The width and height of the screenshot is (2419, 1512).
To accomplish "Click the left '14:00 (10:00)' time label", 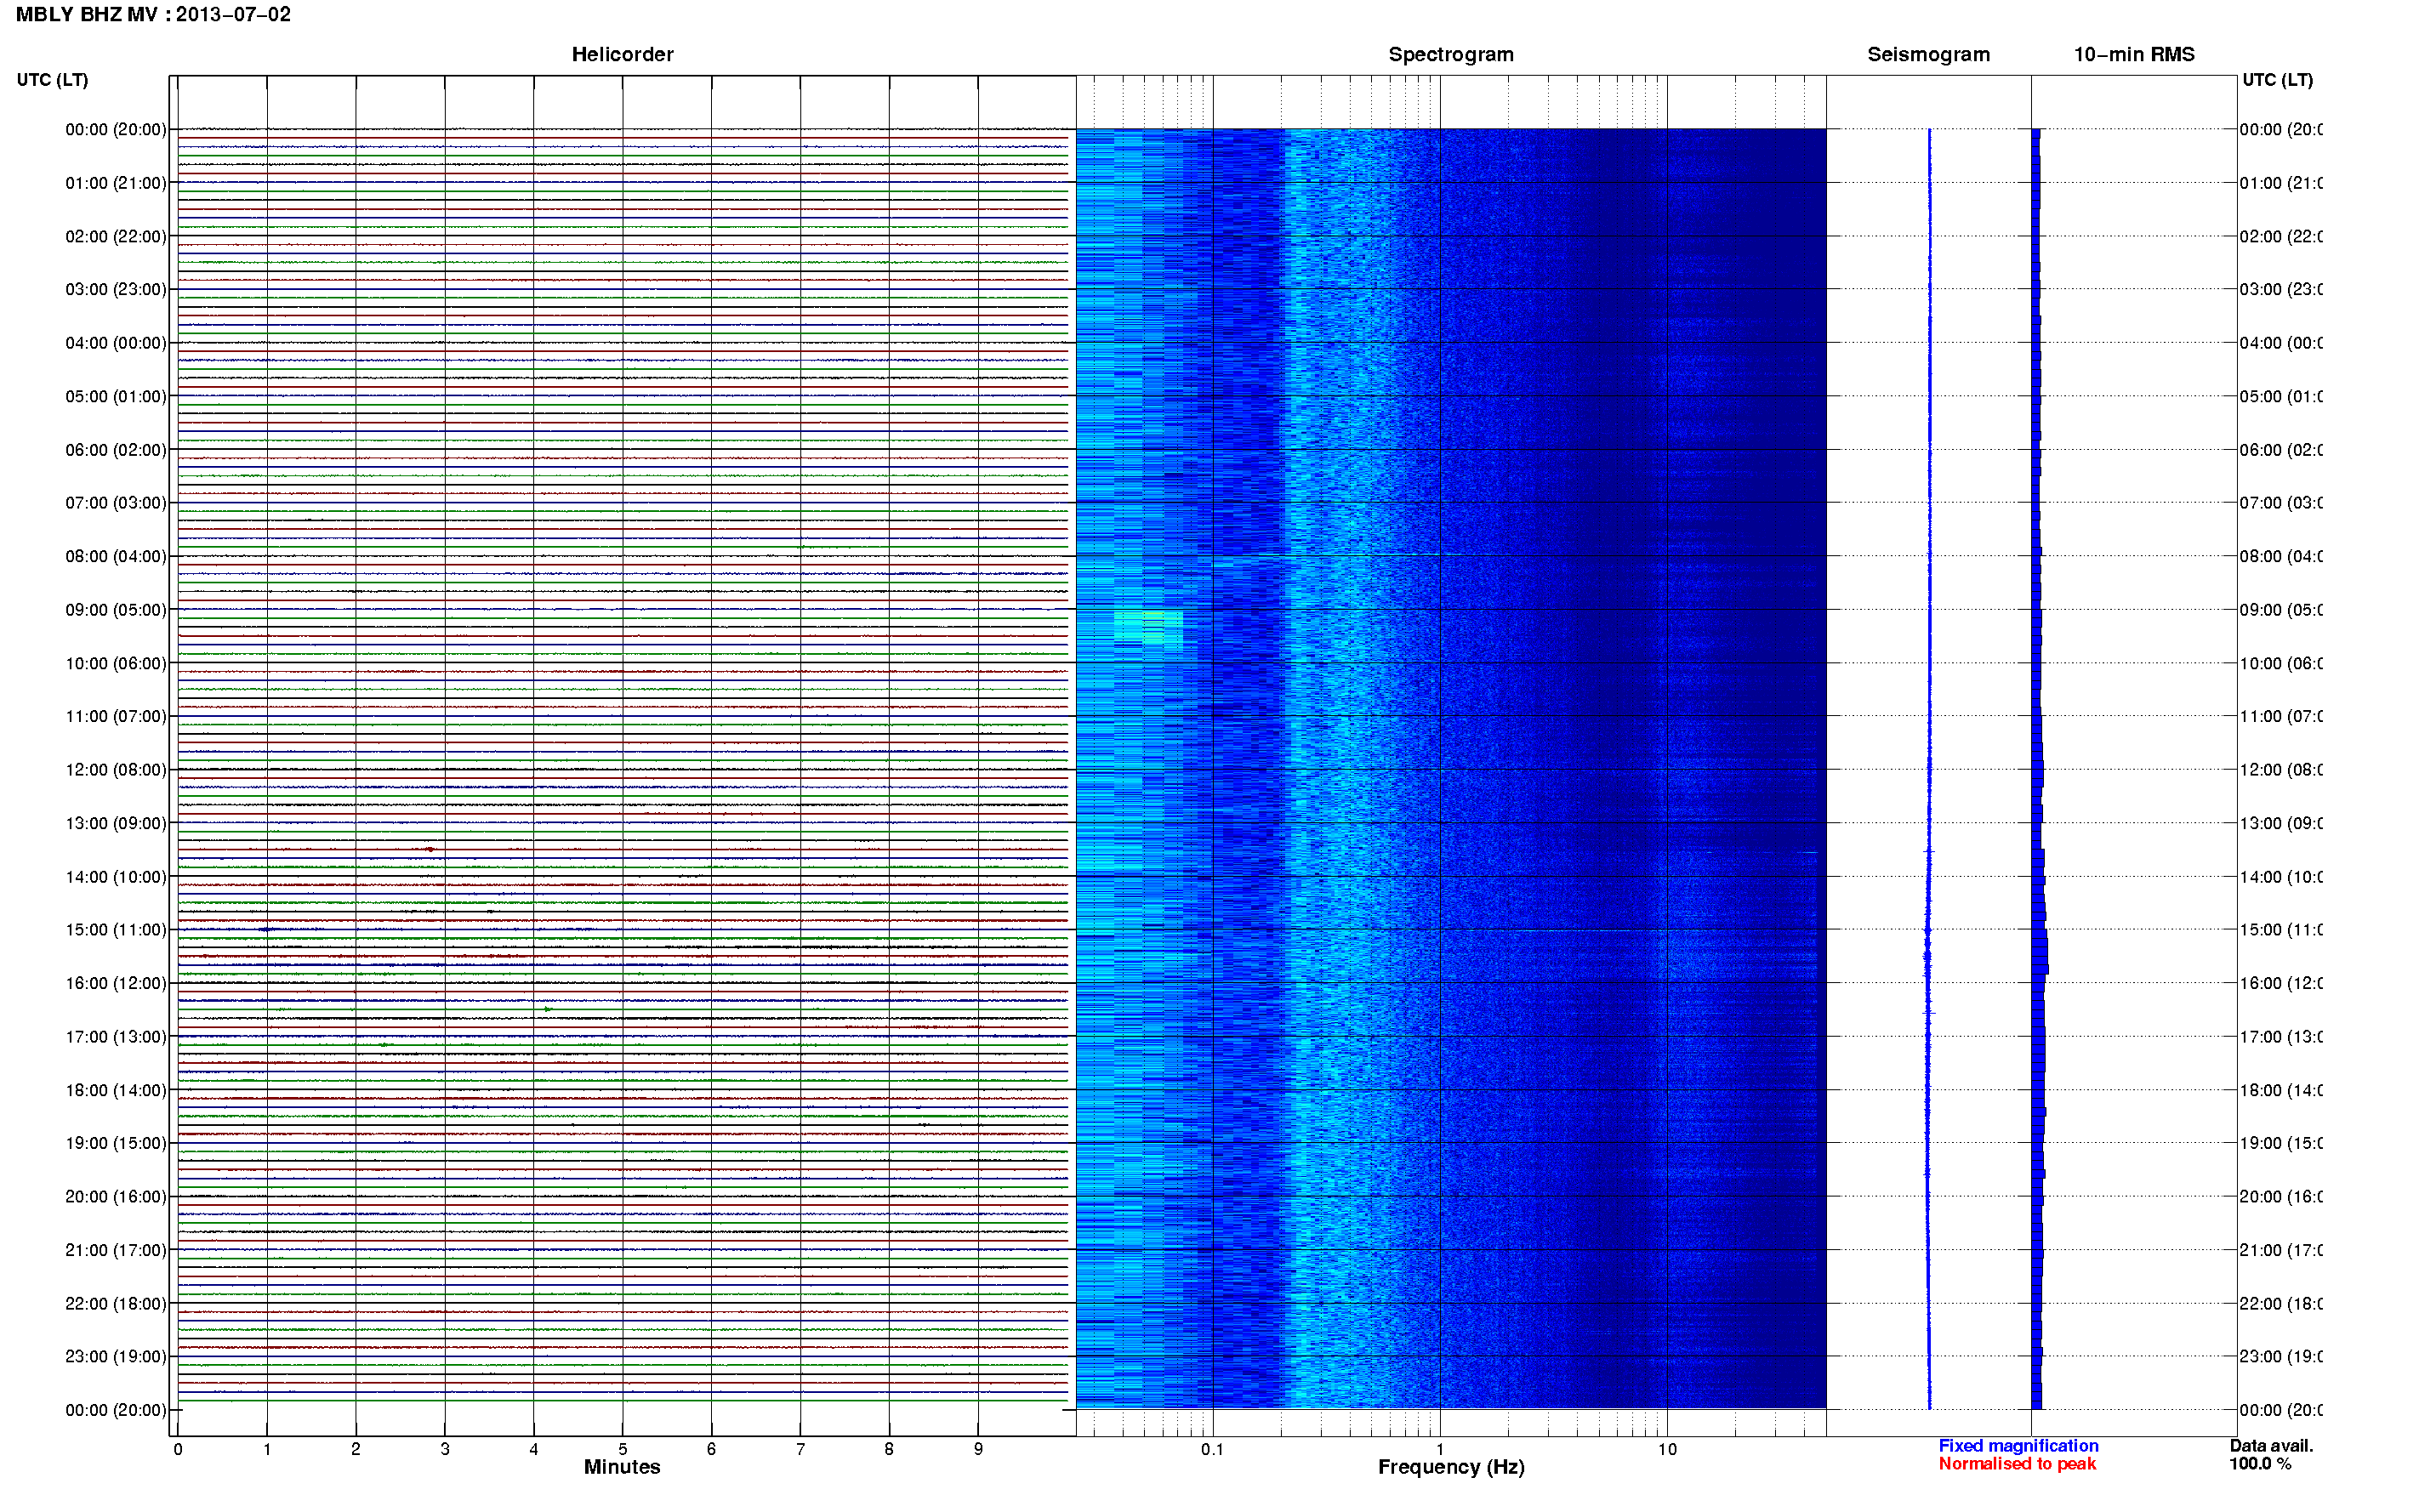I will point(116,877).
